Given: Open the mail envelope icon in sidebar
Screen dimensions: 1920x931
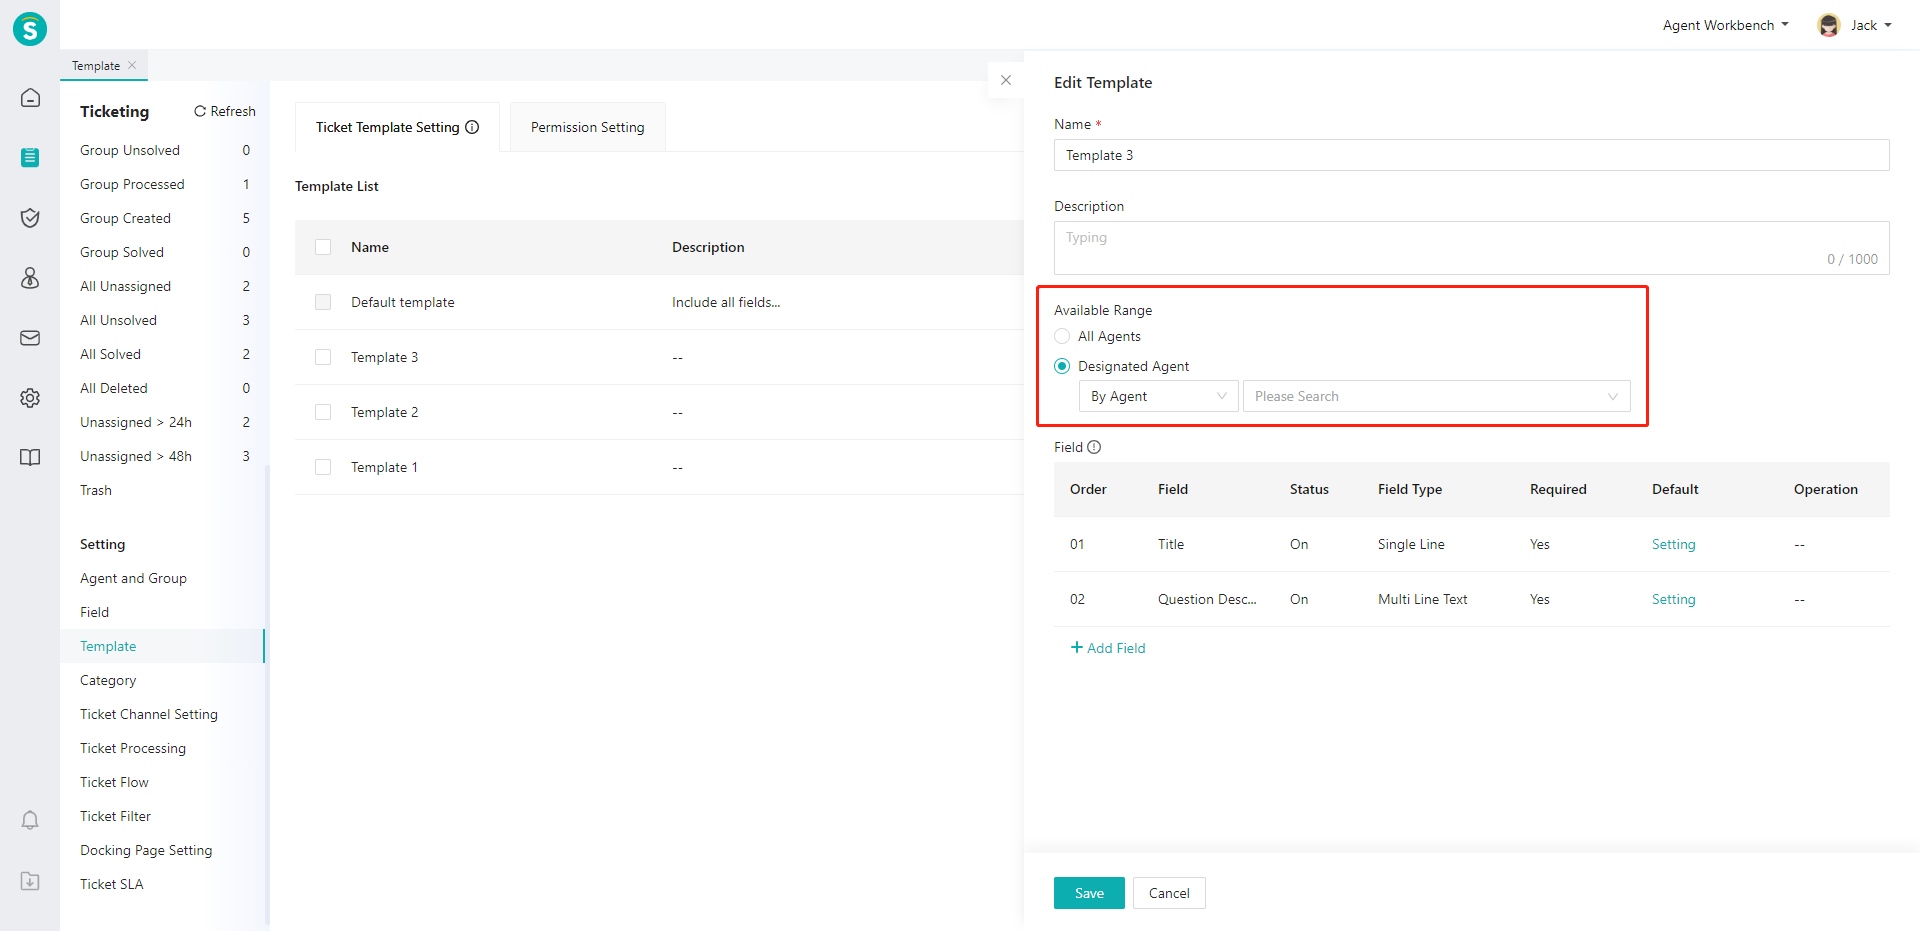Looking at the screenshot, I should tap(30, 338).
